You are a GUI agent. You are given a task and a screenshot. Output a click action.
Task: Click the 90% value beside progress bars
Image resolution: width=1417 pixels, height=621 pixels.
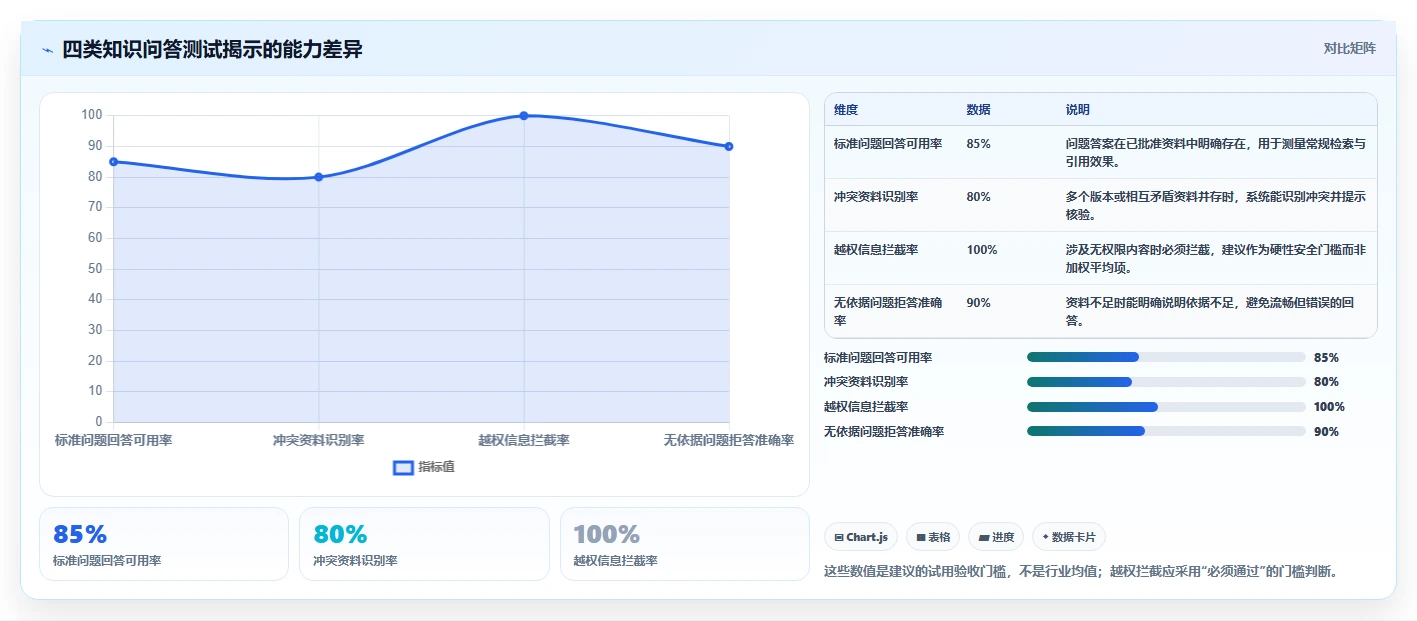tap(1326, 431)
